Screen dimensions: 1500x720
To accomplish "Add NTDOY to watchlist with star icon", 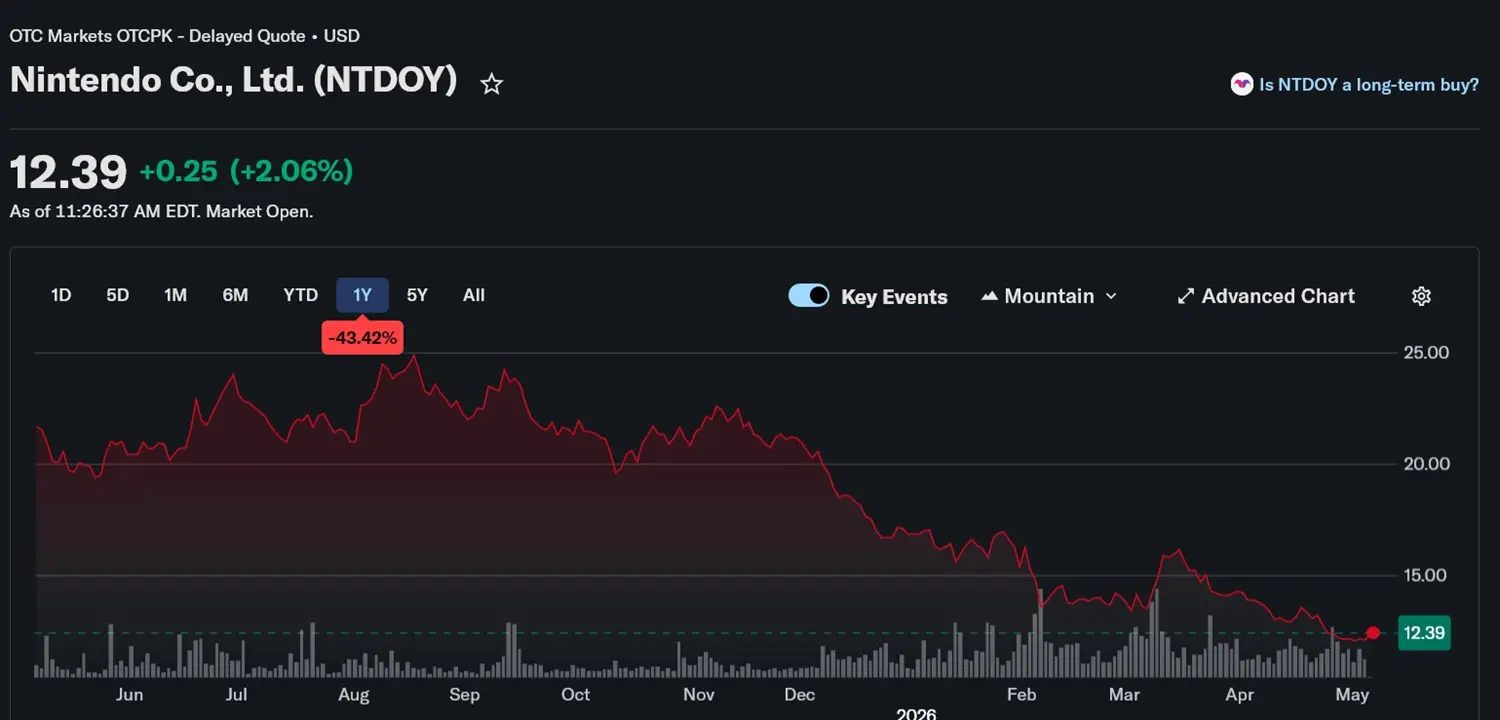I will point(491,84).
